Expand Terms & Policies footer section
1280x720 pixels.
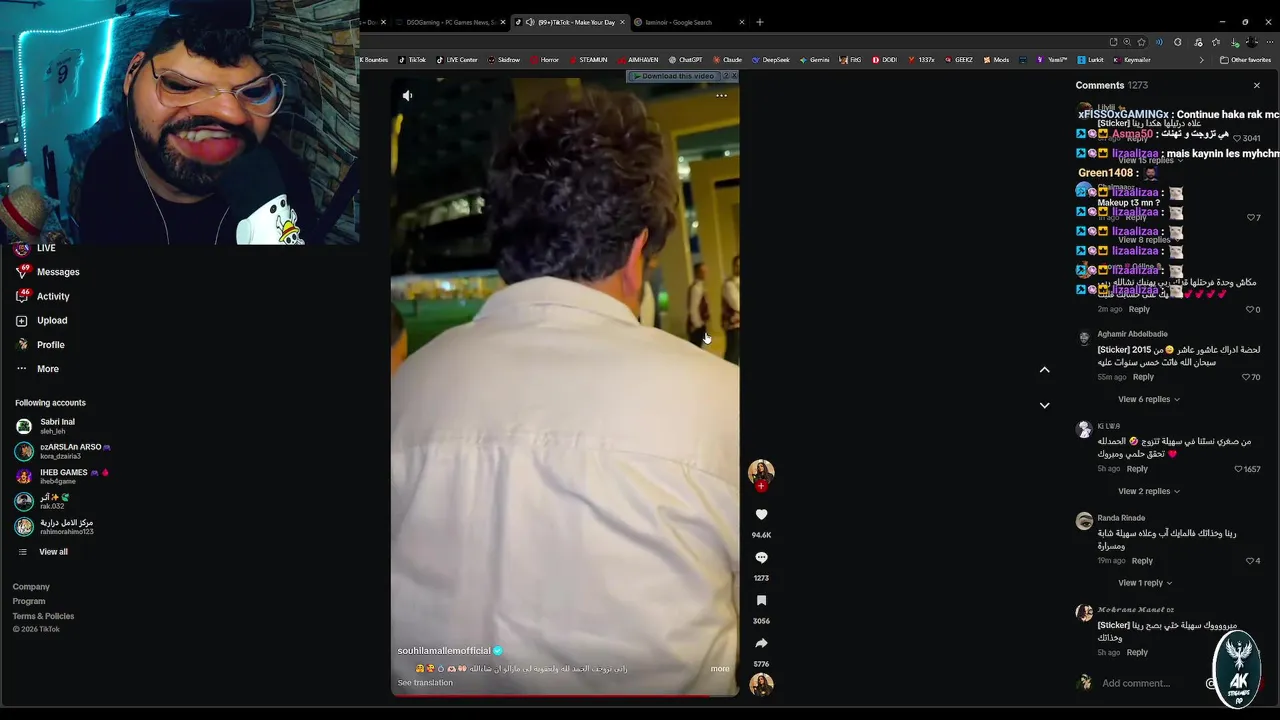pos(44,616)
